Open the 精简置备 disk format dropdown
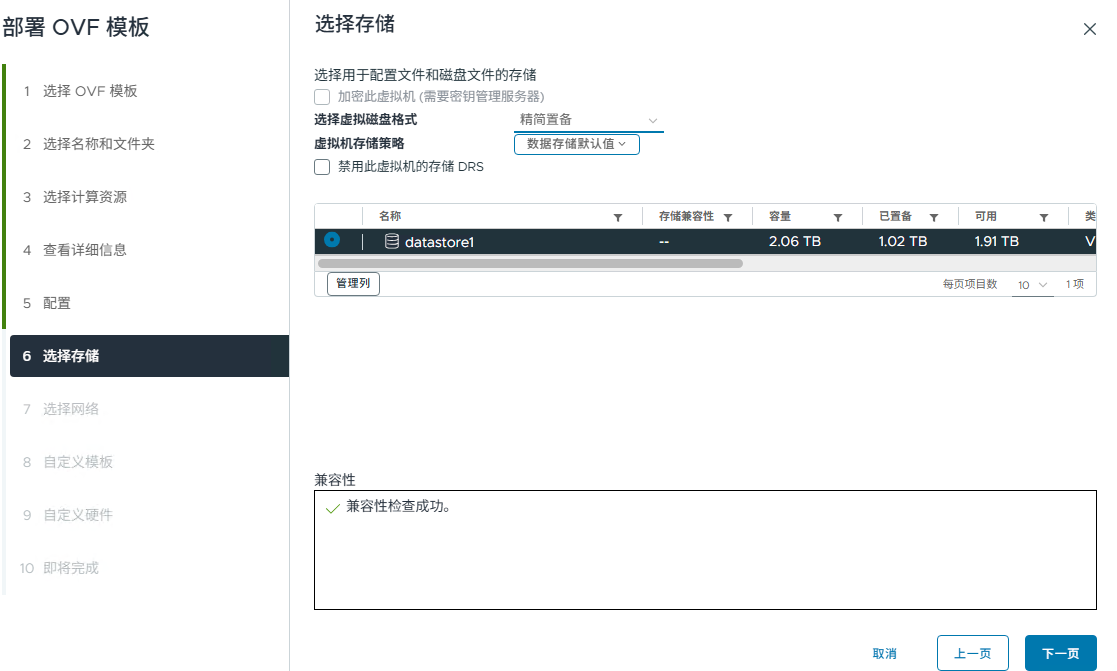 (x=588, y=120)
